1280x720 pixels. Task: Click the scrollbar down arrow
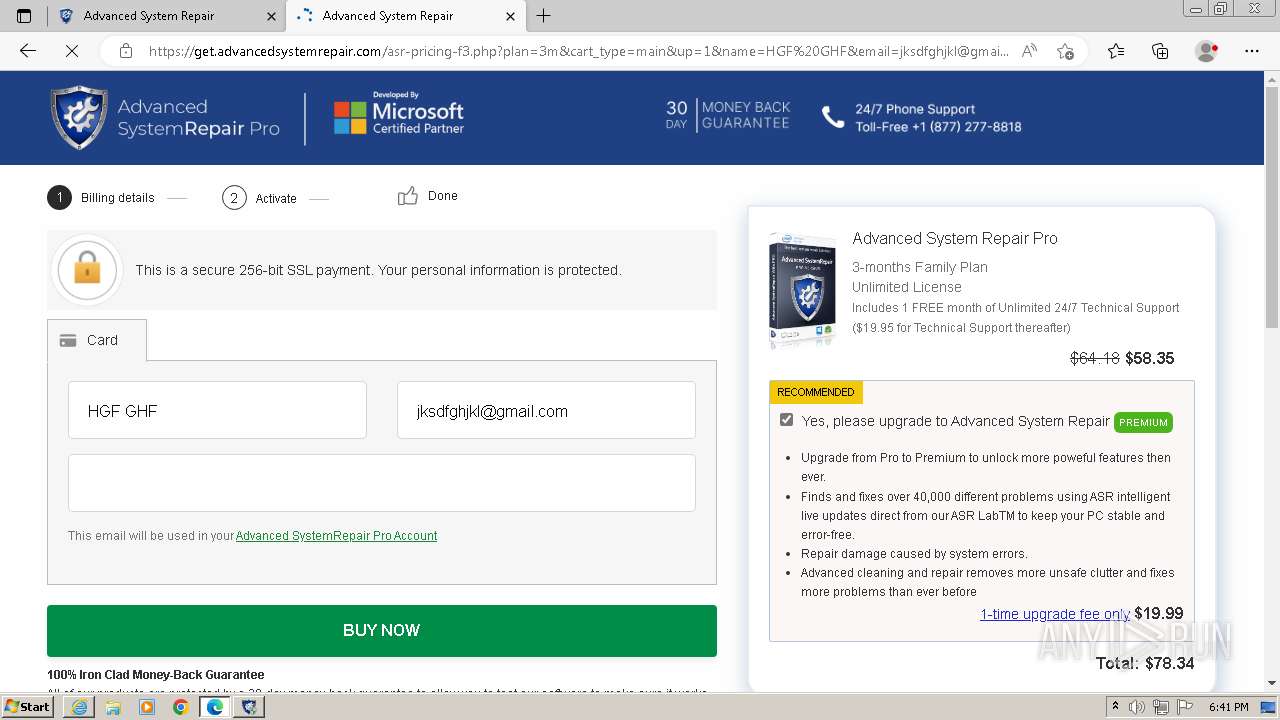(1271, 683)
